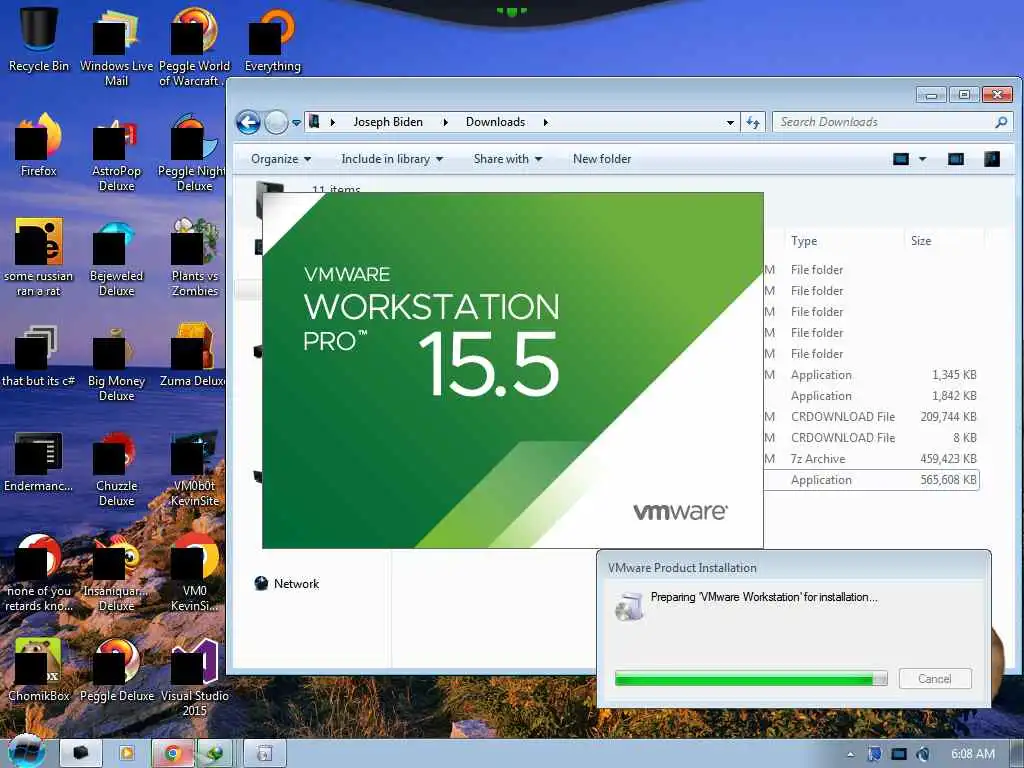Click the Explorer help icon in toolbar

[992, 159]
